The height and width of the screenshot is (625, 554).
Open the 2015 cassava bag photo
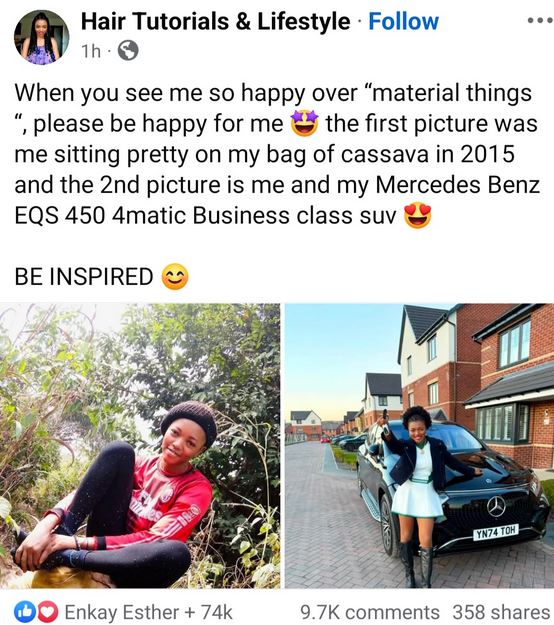tap(140, 446)
